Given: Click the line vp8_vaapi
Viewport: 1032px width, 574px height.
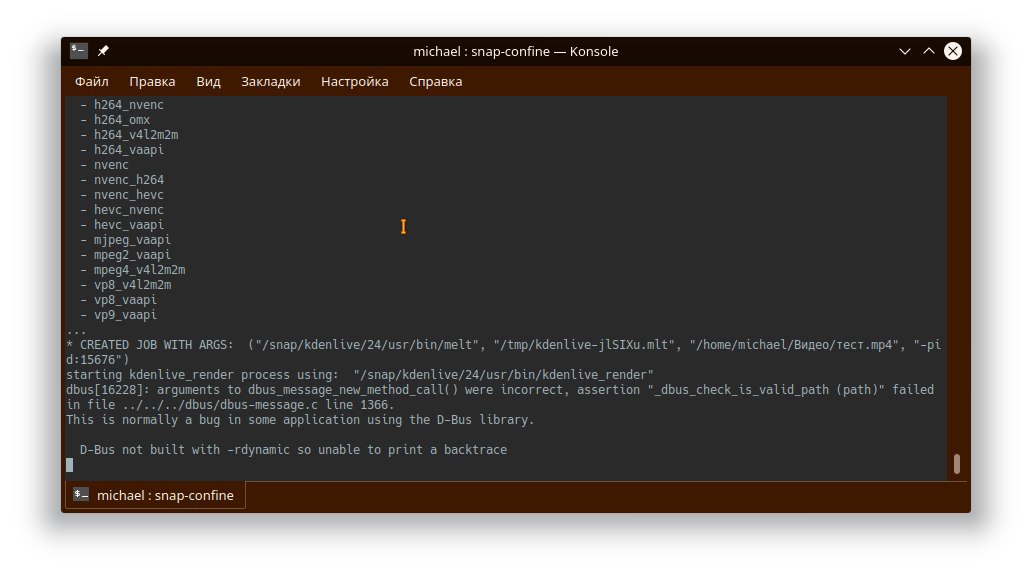Looking at the screenshot, I should [x=125, y=300].
